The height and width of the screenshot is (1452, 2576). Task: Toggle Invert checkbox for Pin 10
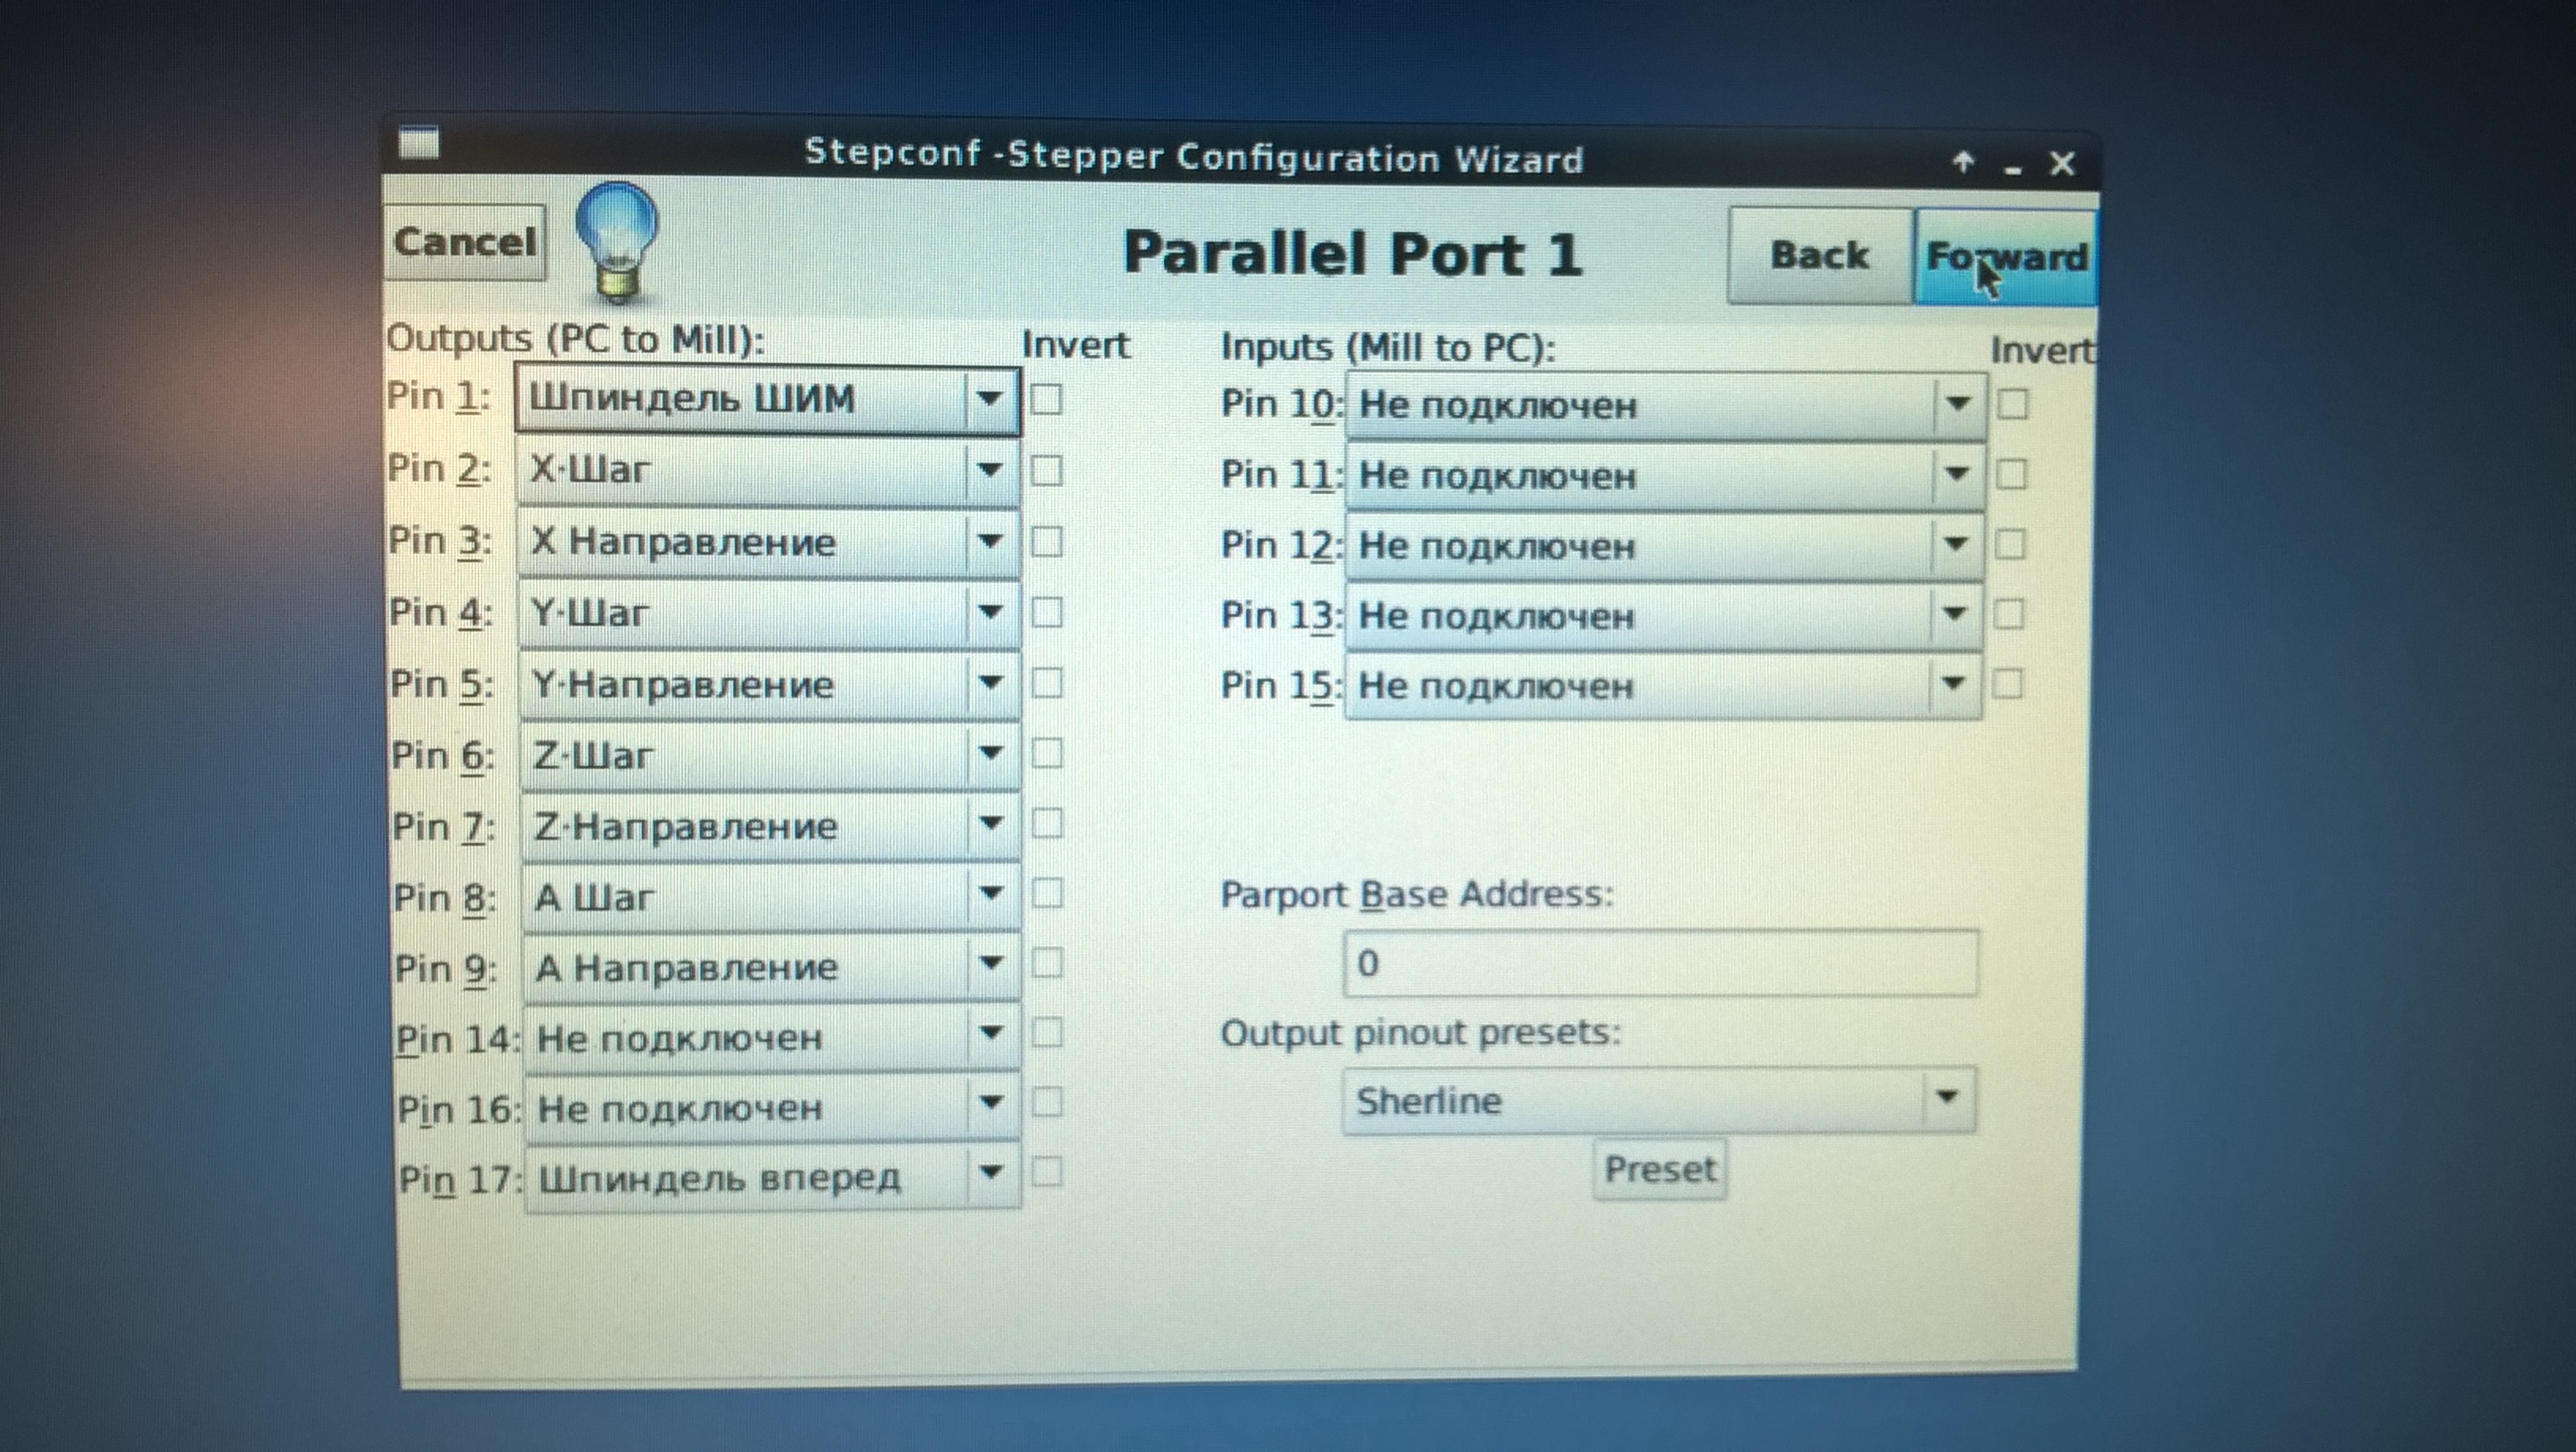coord(2012,405)
